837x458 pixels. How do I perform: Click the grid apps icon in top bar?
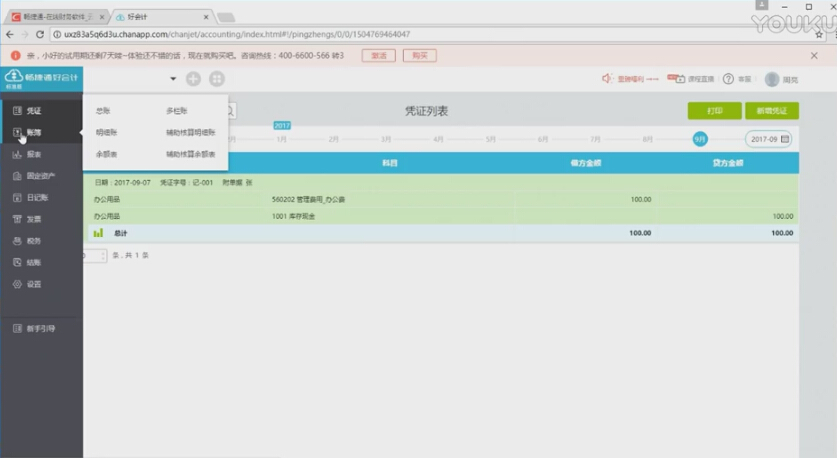click(x=216, y=79)
